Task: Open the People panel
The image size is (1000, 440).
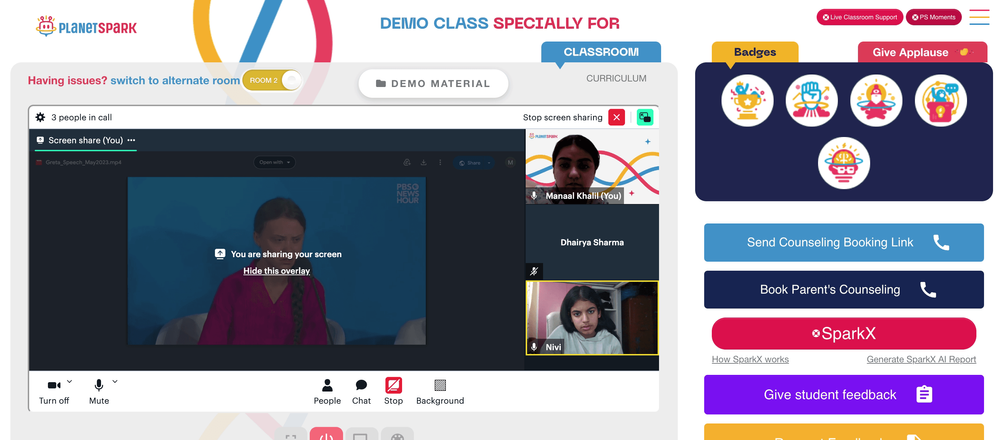Action: [327, 392]
